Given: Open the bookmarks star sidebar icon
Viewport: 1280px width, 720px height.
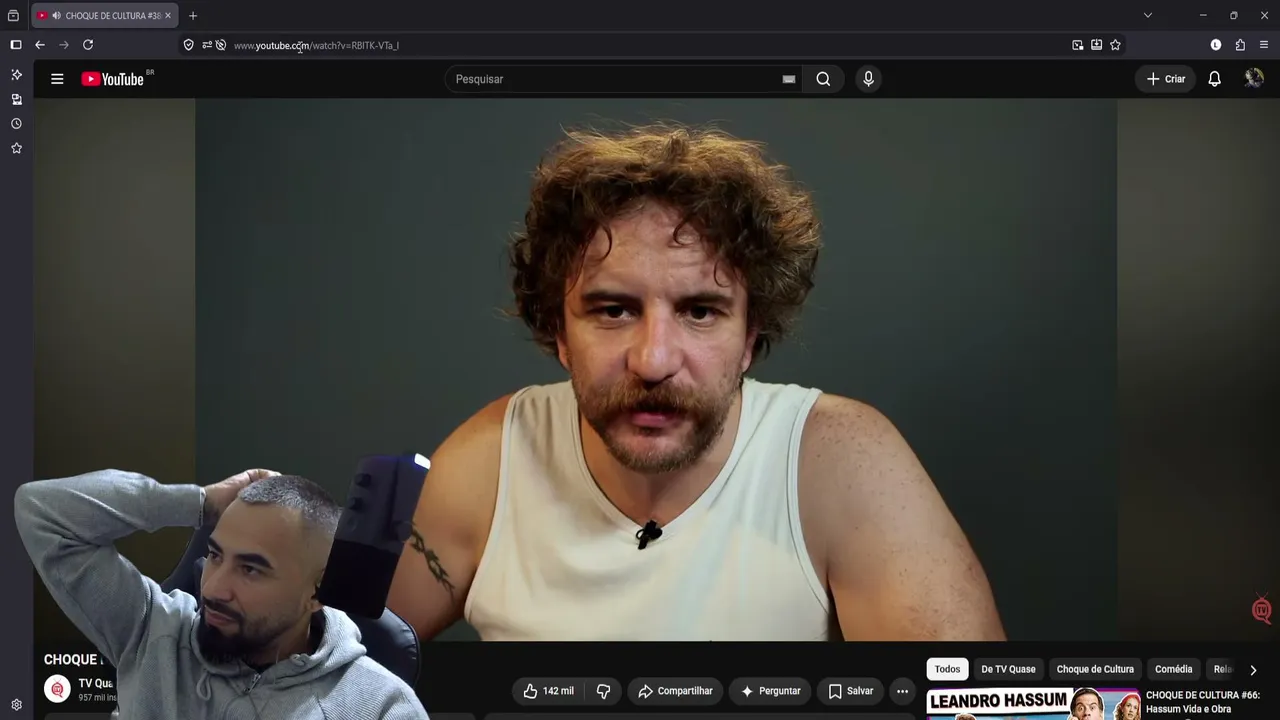Looking at the screenshot, I should click(x=16, y=148).
